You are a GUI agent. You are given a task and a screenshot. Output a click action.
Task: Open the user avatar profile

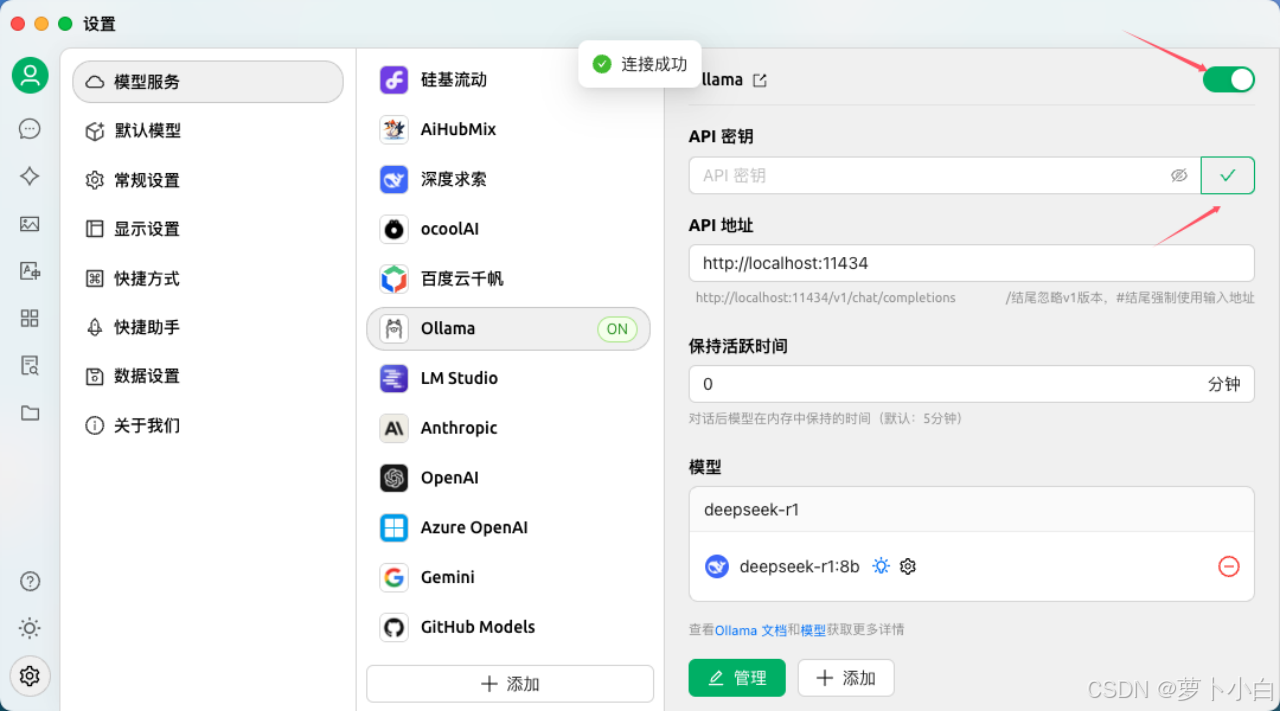point(30,76)
